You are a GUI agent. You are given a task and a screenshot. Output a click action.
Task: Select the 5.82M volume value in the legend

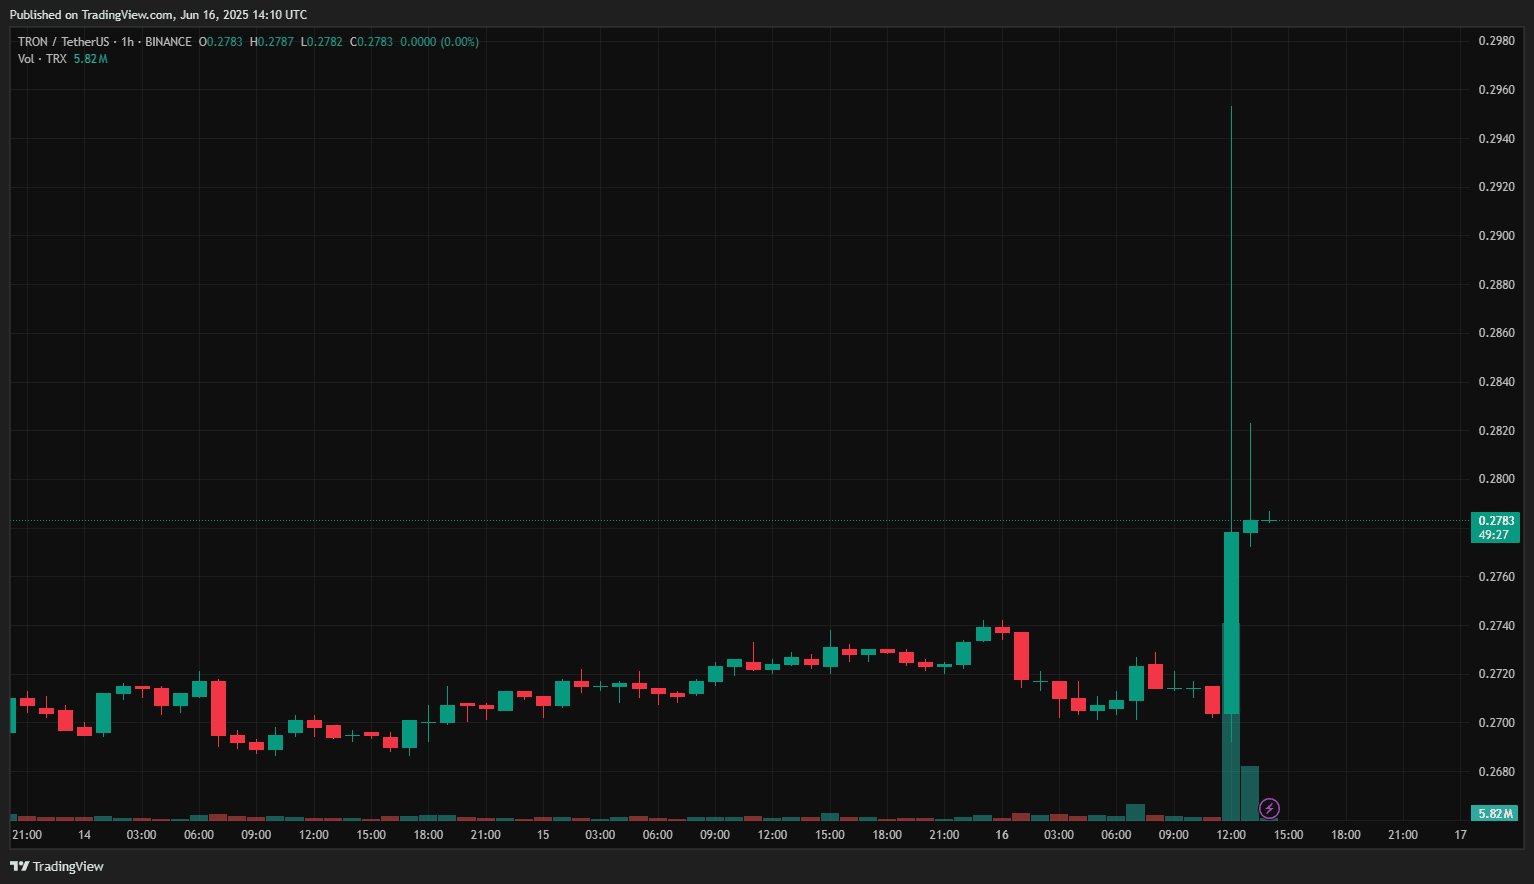coord(89,58)
